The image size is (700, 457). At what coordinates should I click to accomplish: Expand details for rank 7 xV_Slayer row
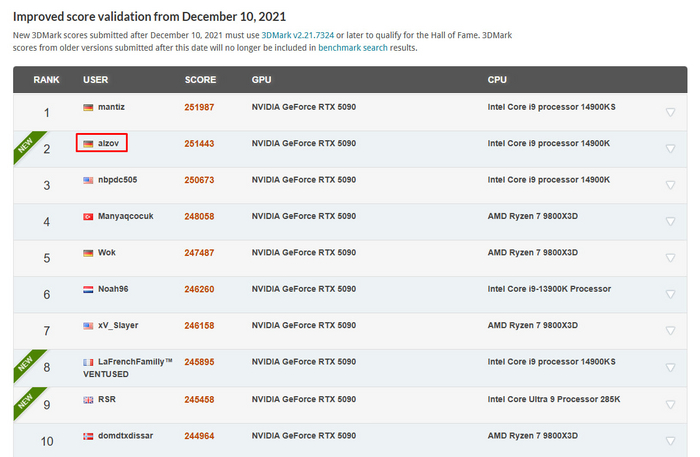(x=670, y=331)
